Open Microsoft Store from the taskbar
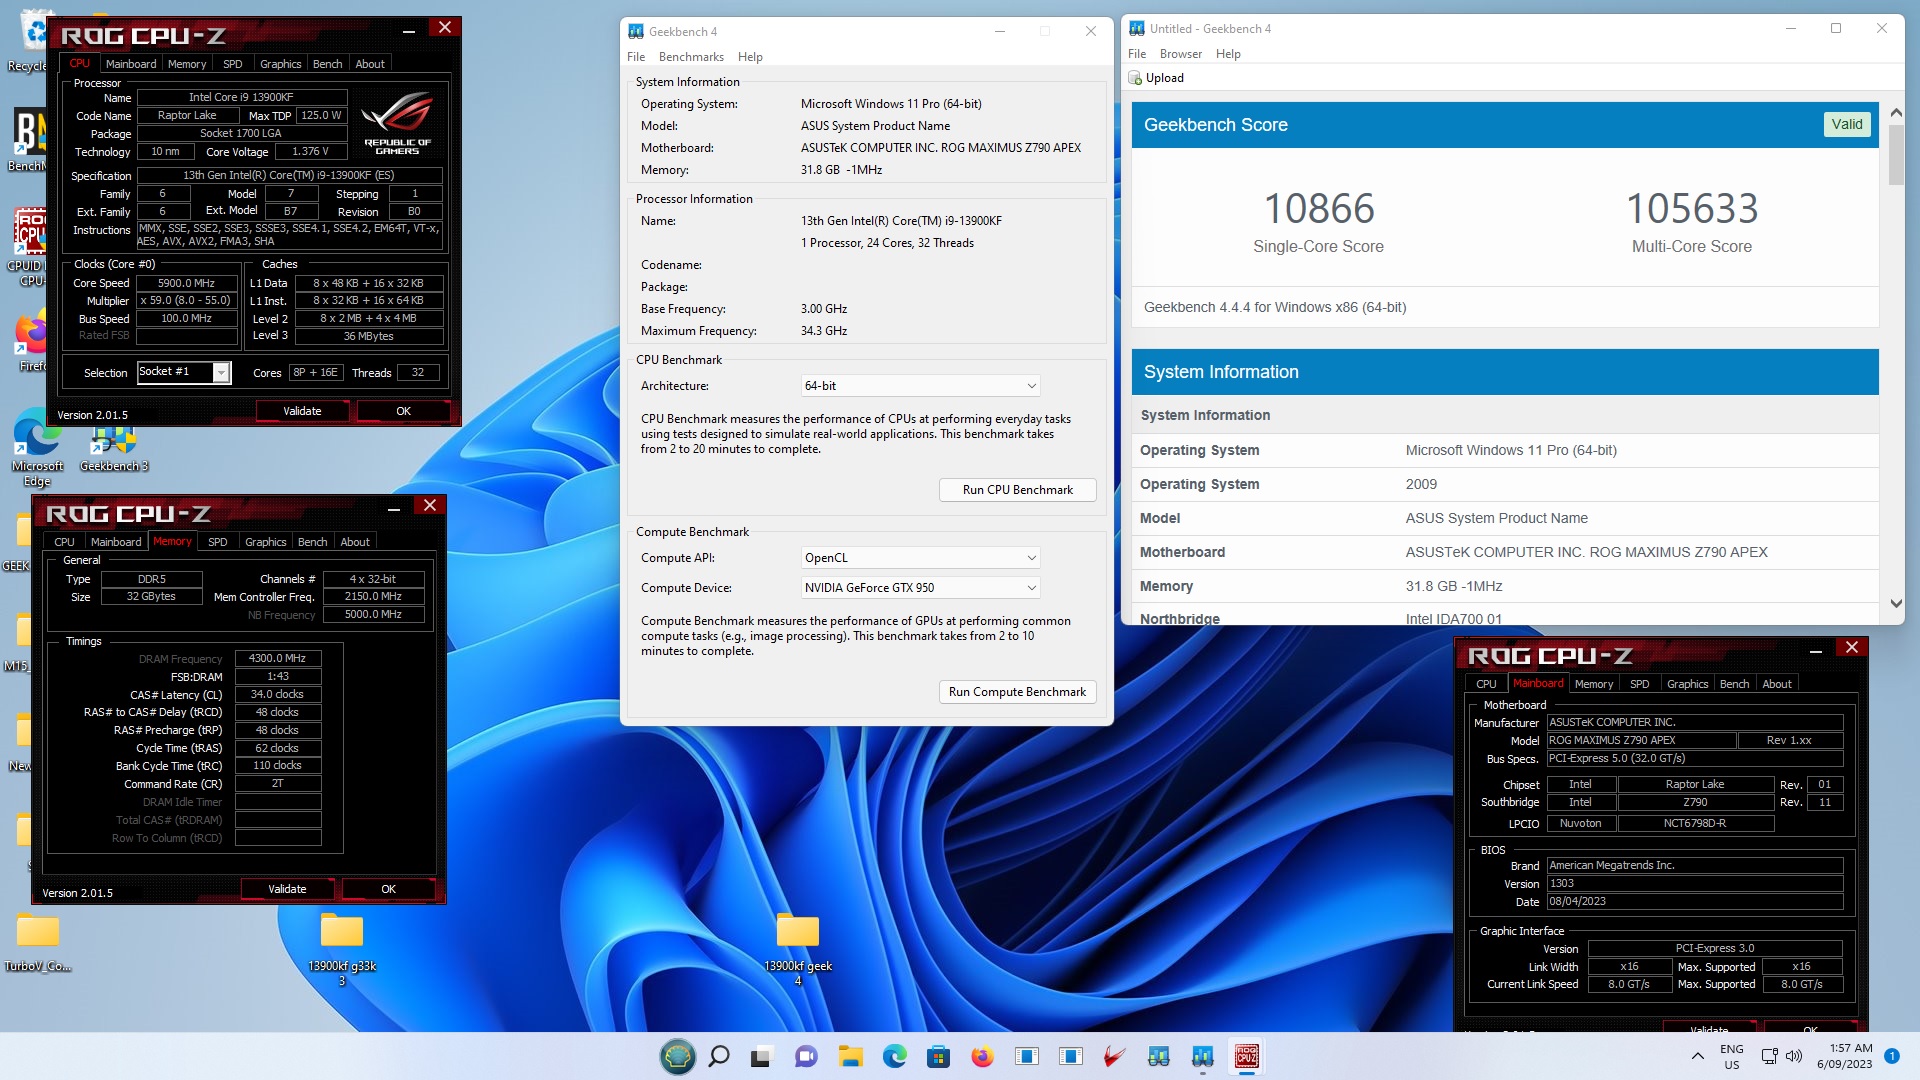Image resolution: width=1920 pixels, height=1080 pixels. click(x=938, y=1056)
